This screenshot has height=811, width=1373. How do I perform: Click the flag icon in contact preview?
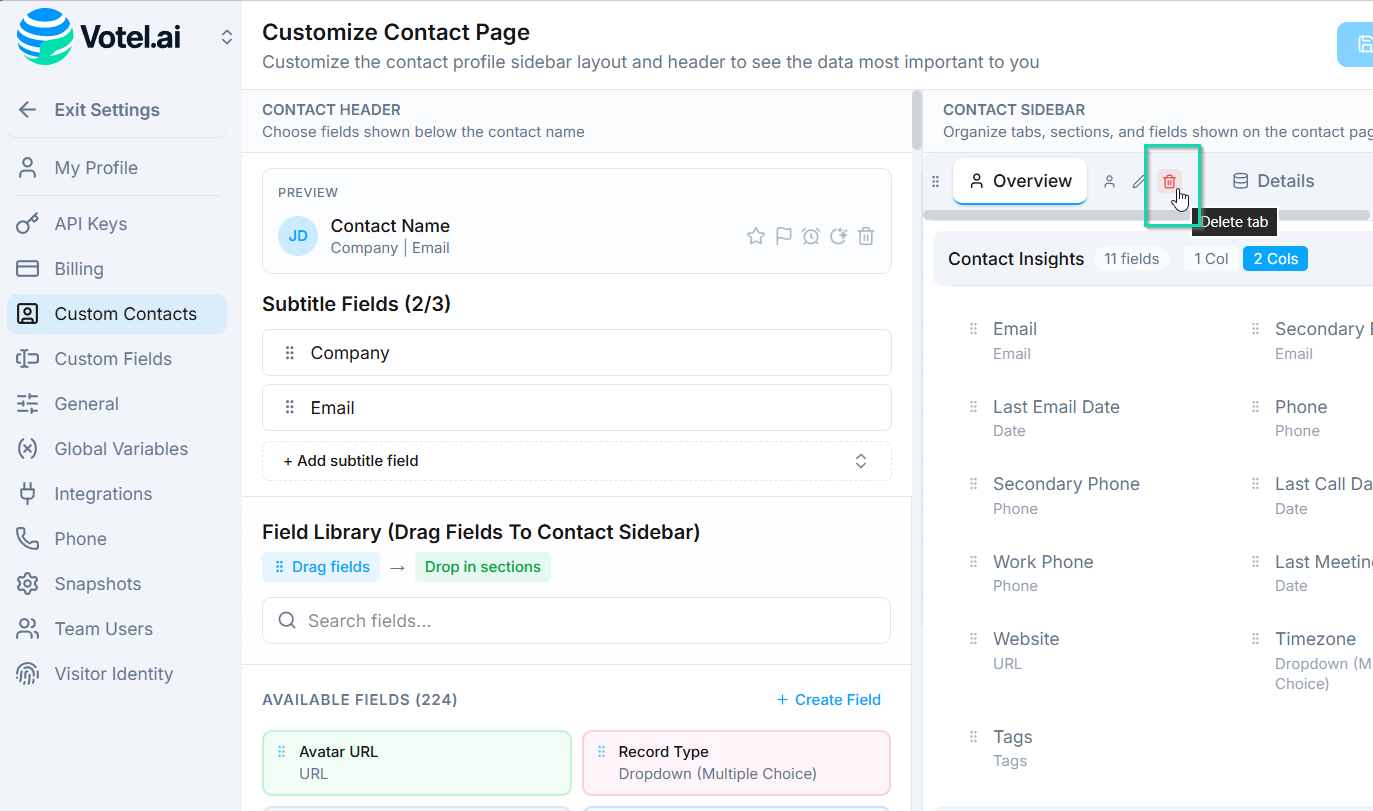pos(784,236)
